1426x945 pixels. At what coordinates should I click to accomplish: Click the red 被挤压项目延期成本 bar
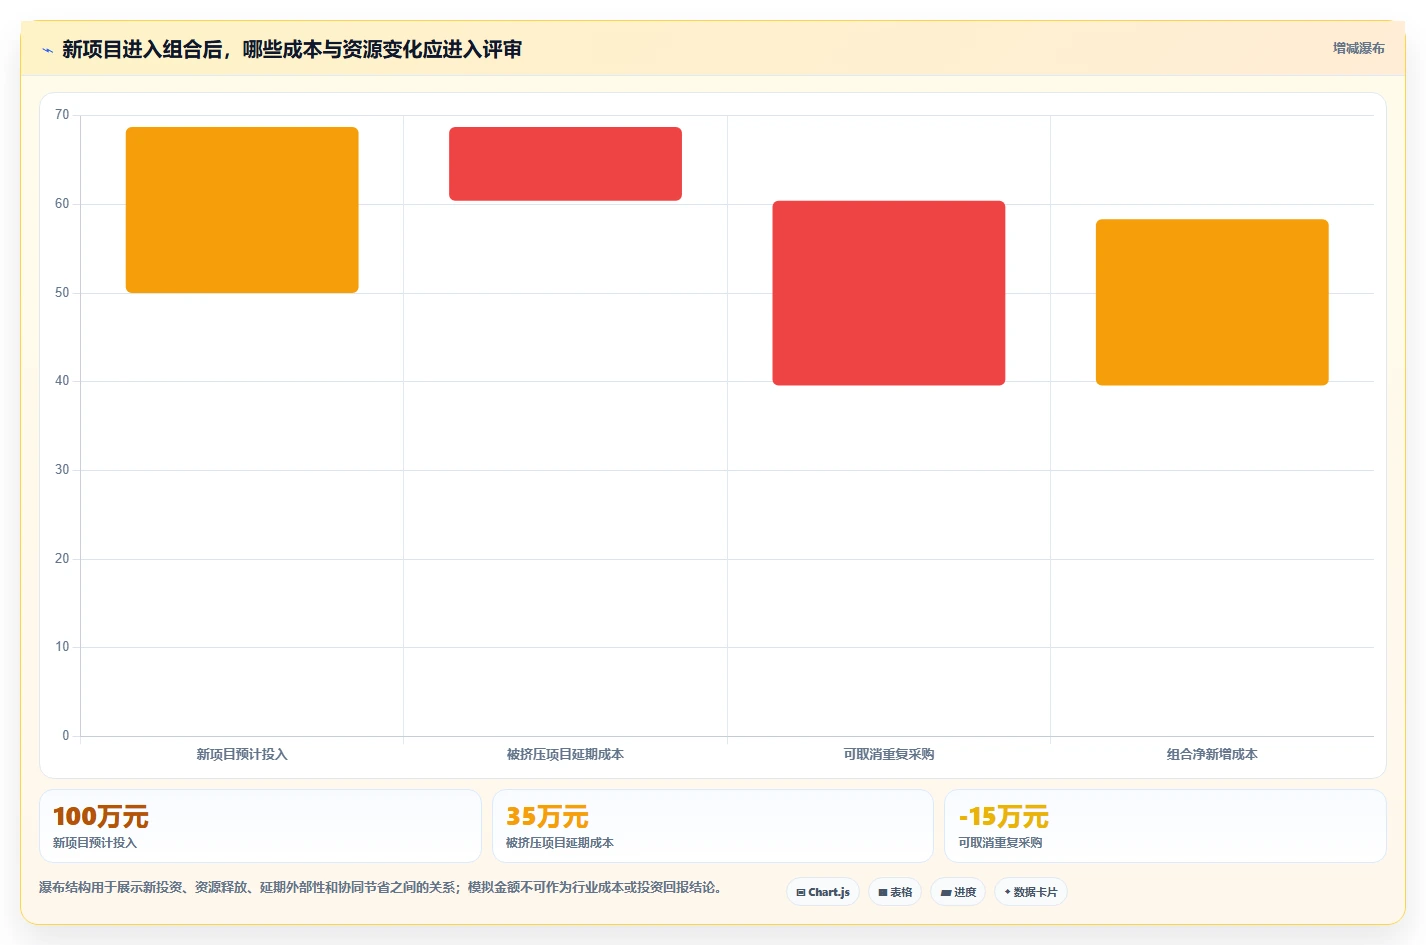[x=565, y=164]
